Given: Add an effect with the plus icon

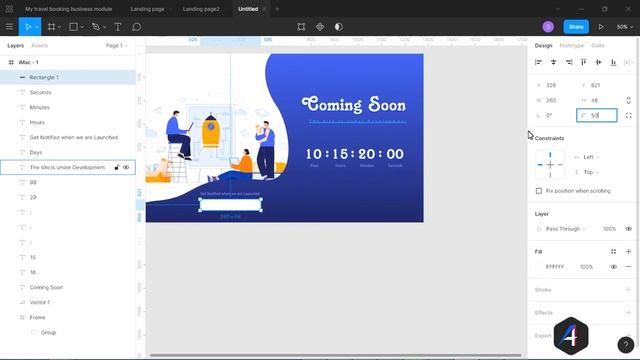Looking at the screenshot, I should pos(629,313).
